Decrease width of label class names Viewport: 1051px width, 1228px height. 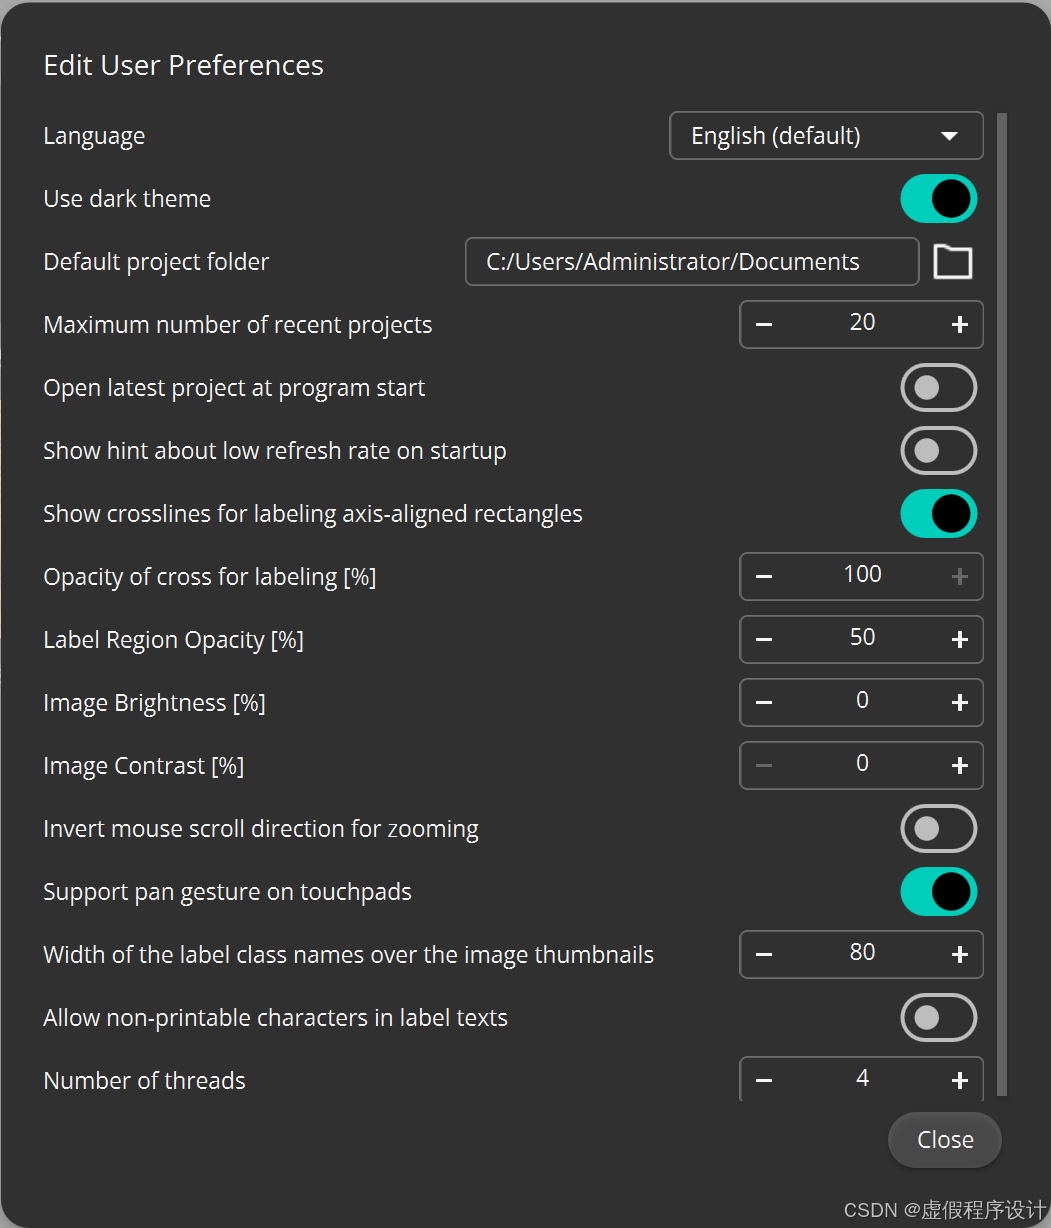[763, 954]
